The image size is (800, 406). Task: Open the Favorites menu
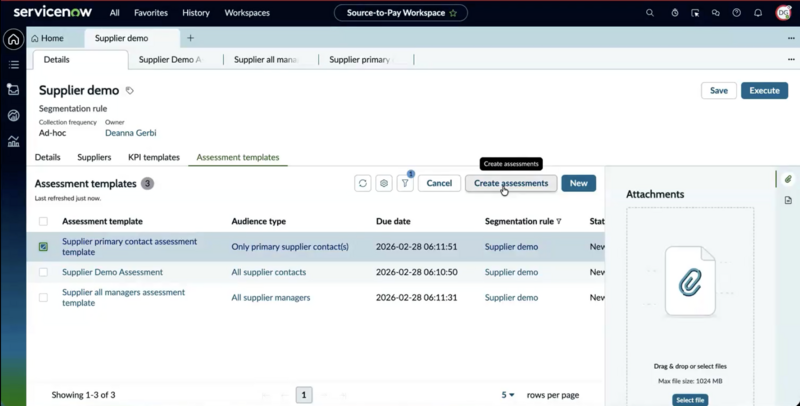pos(151,13)
